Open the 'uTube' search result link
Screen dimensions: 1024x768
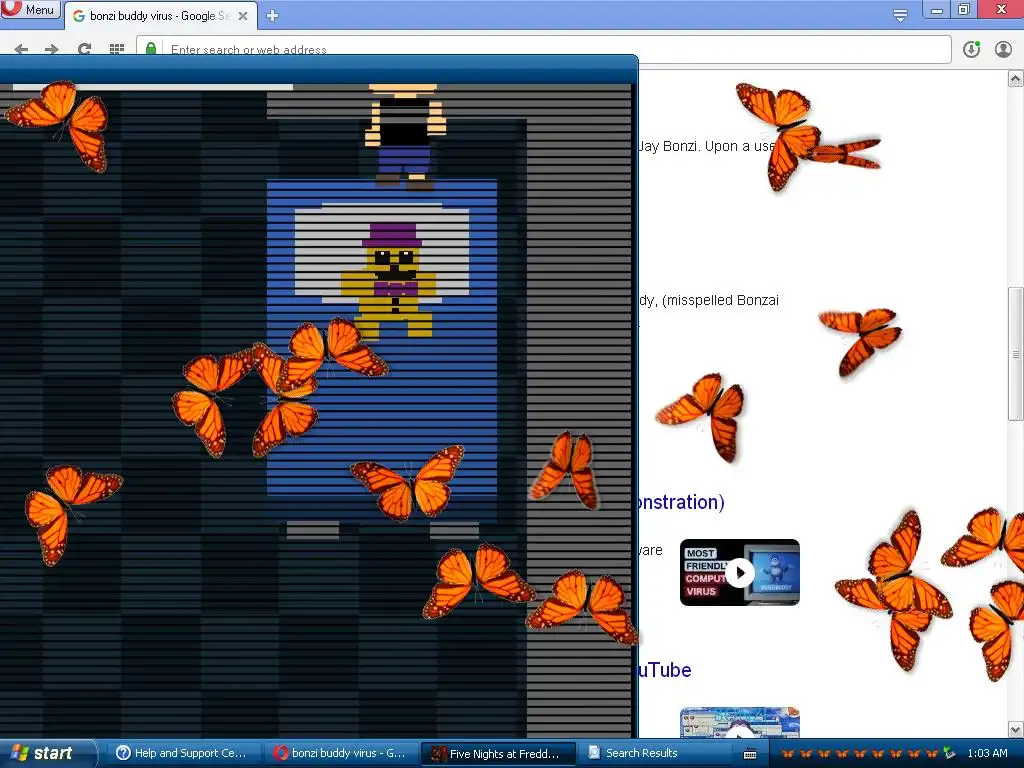[665, 669]
